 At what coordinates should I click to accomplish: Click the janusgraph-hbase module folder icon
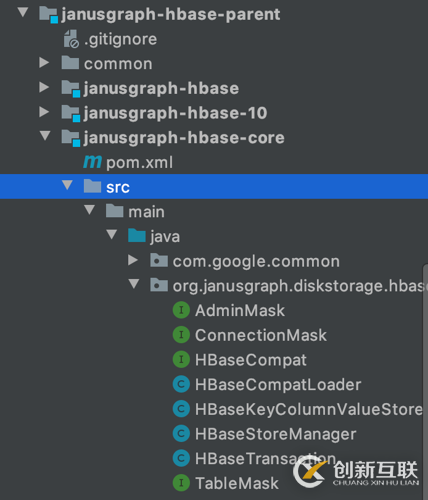71,88
